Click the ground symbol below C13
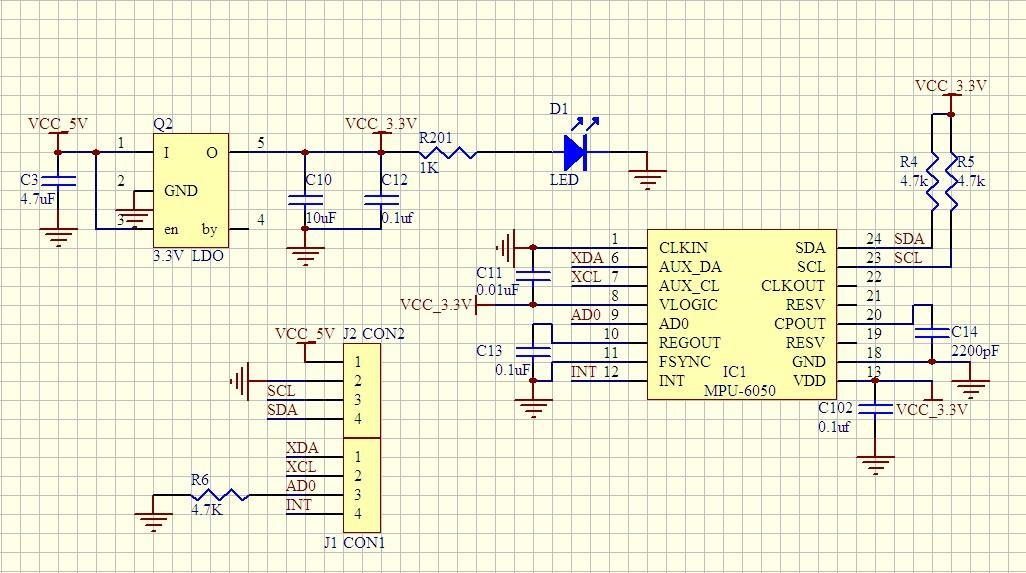Screen dimensions: 1026x573 pyautogui.click(x=533, y=408)
